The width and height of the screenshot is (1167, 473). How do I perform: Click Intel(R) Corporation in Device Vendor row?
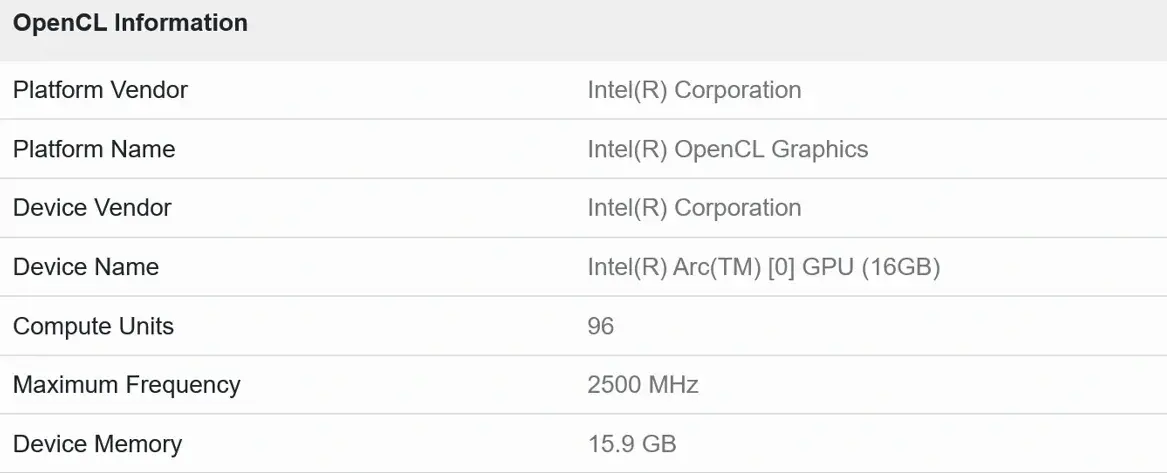pyautogui.click(x=694, y=208)
